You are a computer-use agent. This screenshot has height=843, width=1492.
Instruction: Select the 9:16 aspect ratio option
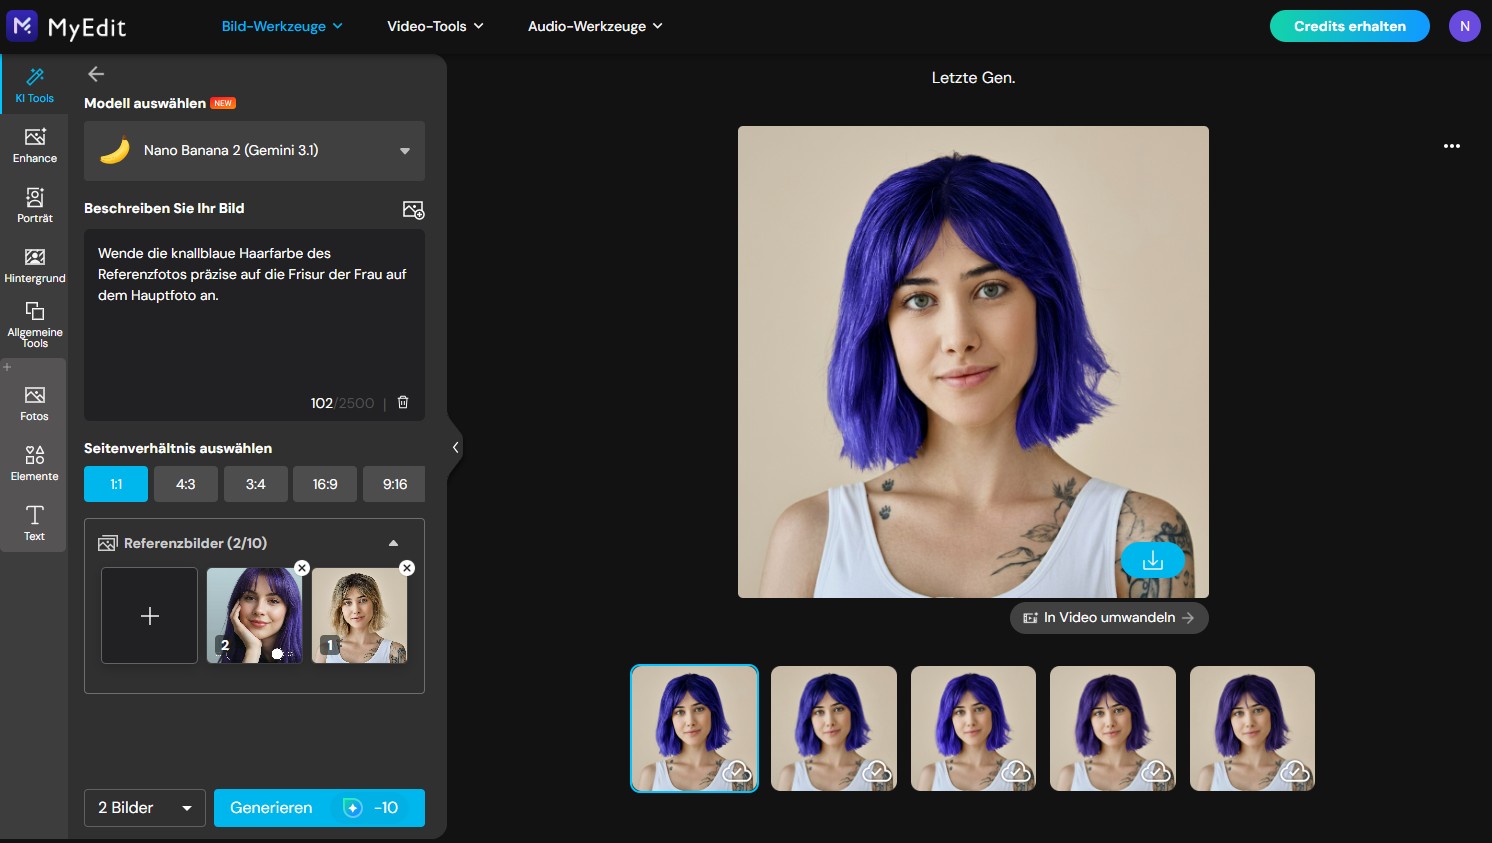tap(393, 483)
